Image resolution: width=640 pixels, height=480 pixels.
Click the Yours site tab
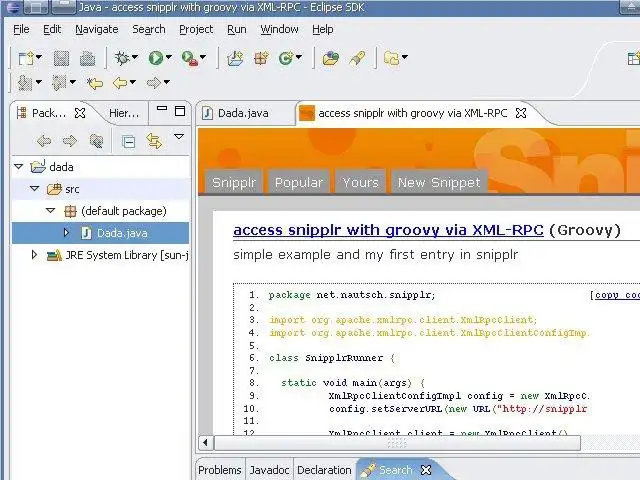click(x=361, y=182)
